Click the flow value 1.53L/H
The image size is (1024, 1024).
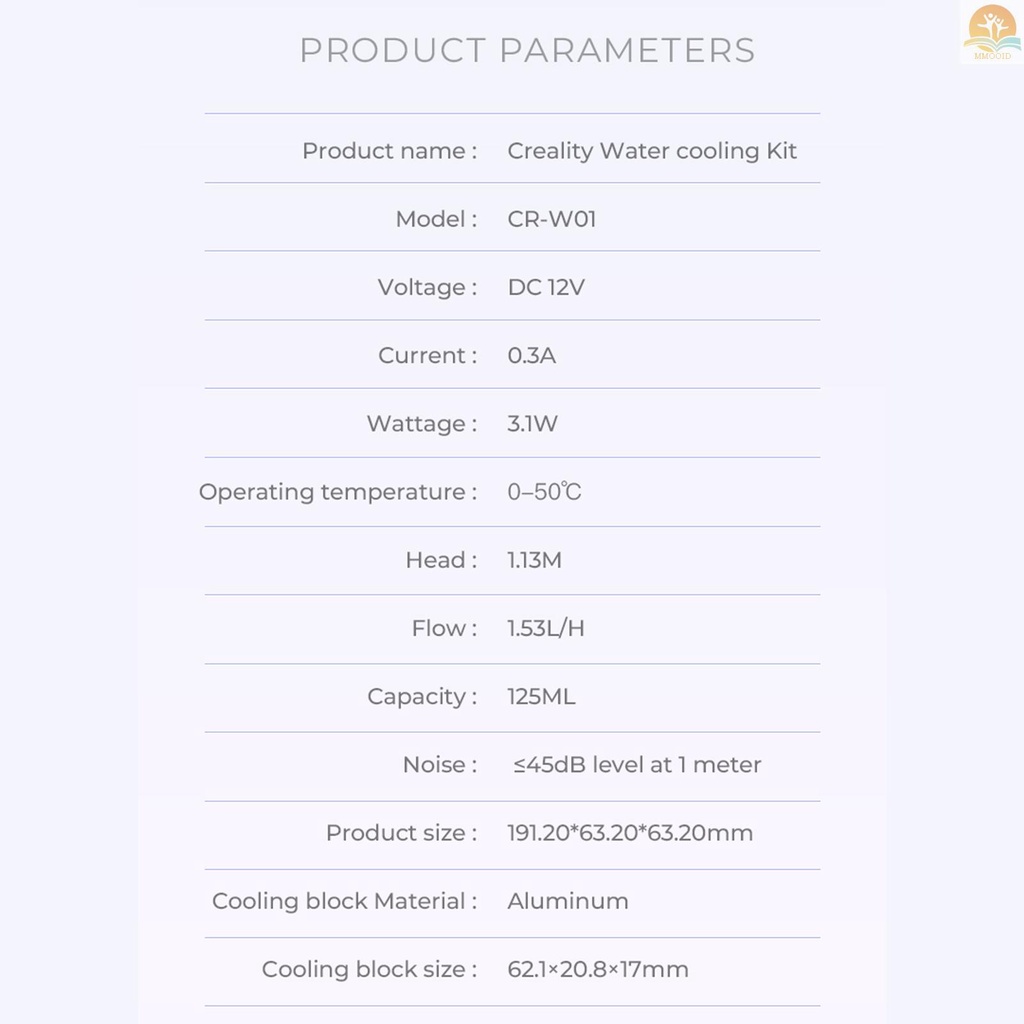coord(546,629)
